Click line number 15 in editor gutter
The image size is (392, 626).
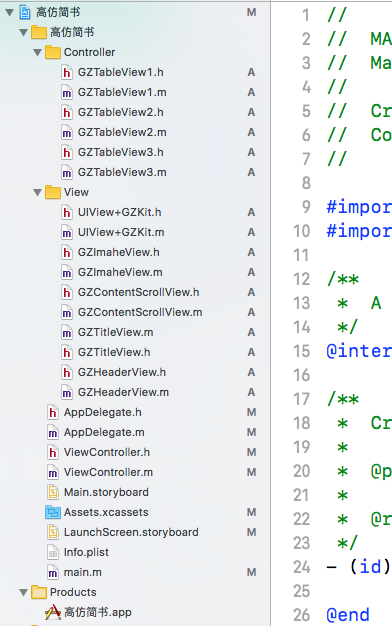(x=302, y=351)
